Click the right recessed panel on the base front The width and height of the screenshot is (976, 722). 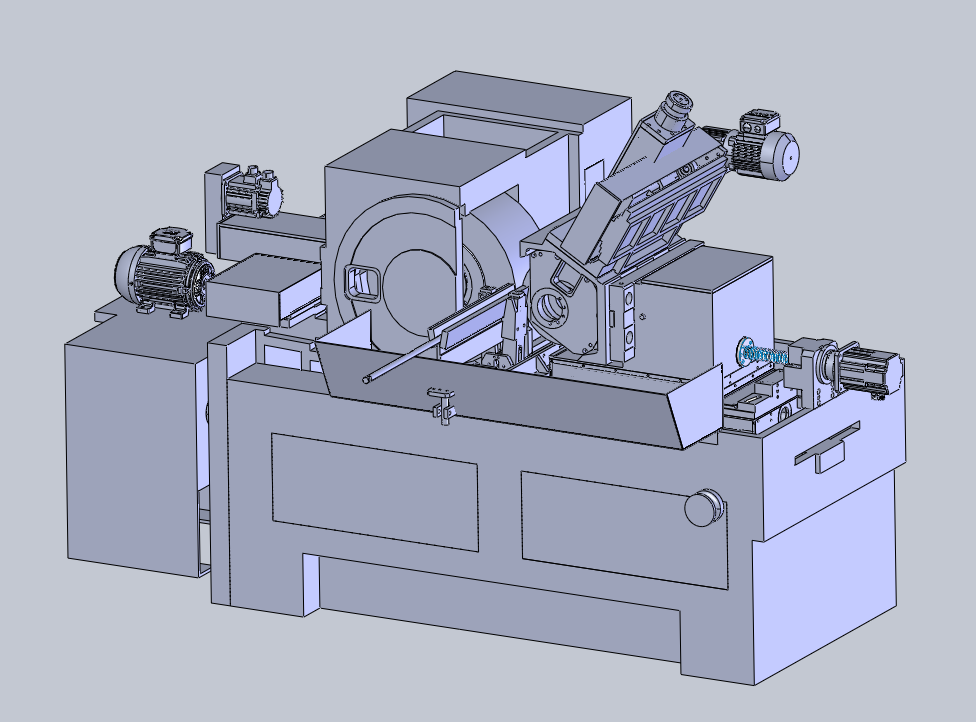624,530
